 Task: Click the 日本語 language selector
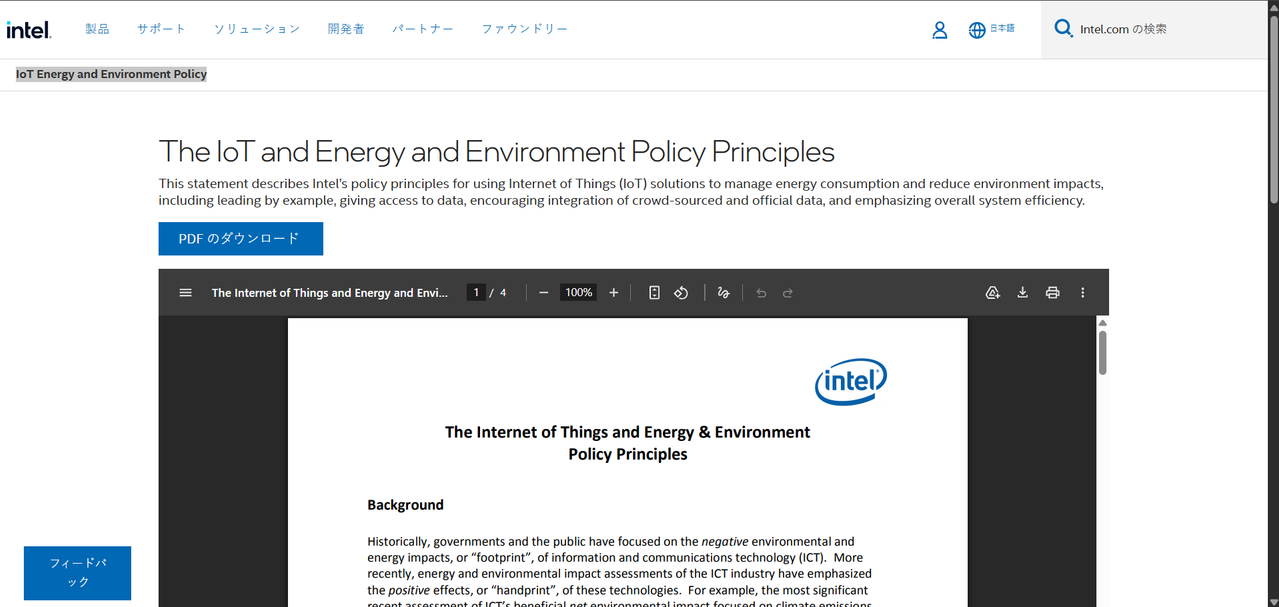pyautogui.click(x=1002, y=29)
